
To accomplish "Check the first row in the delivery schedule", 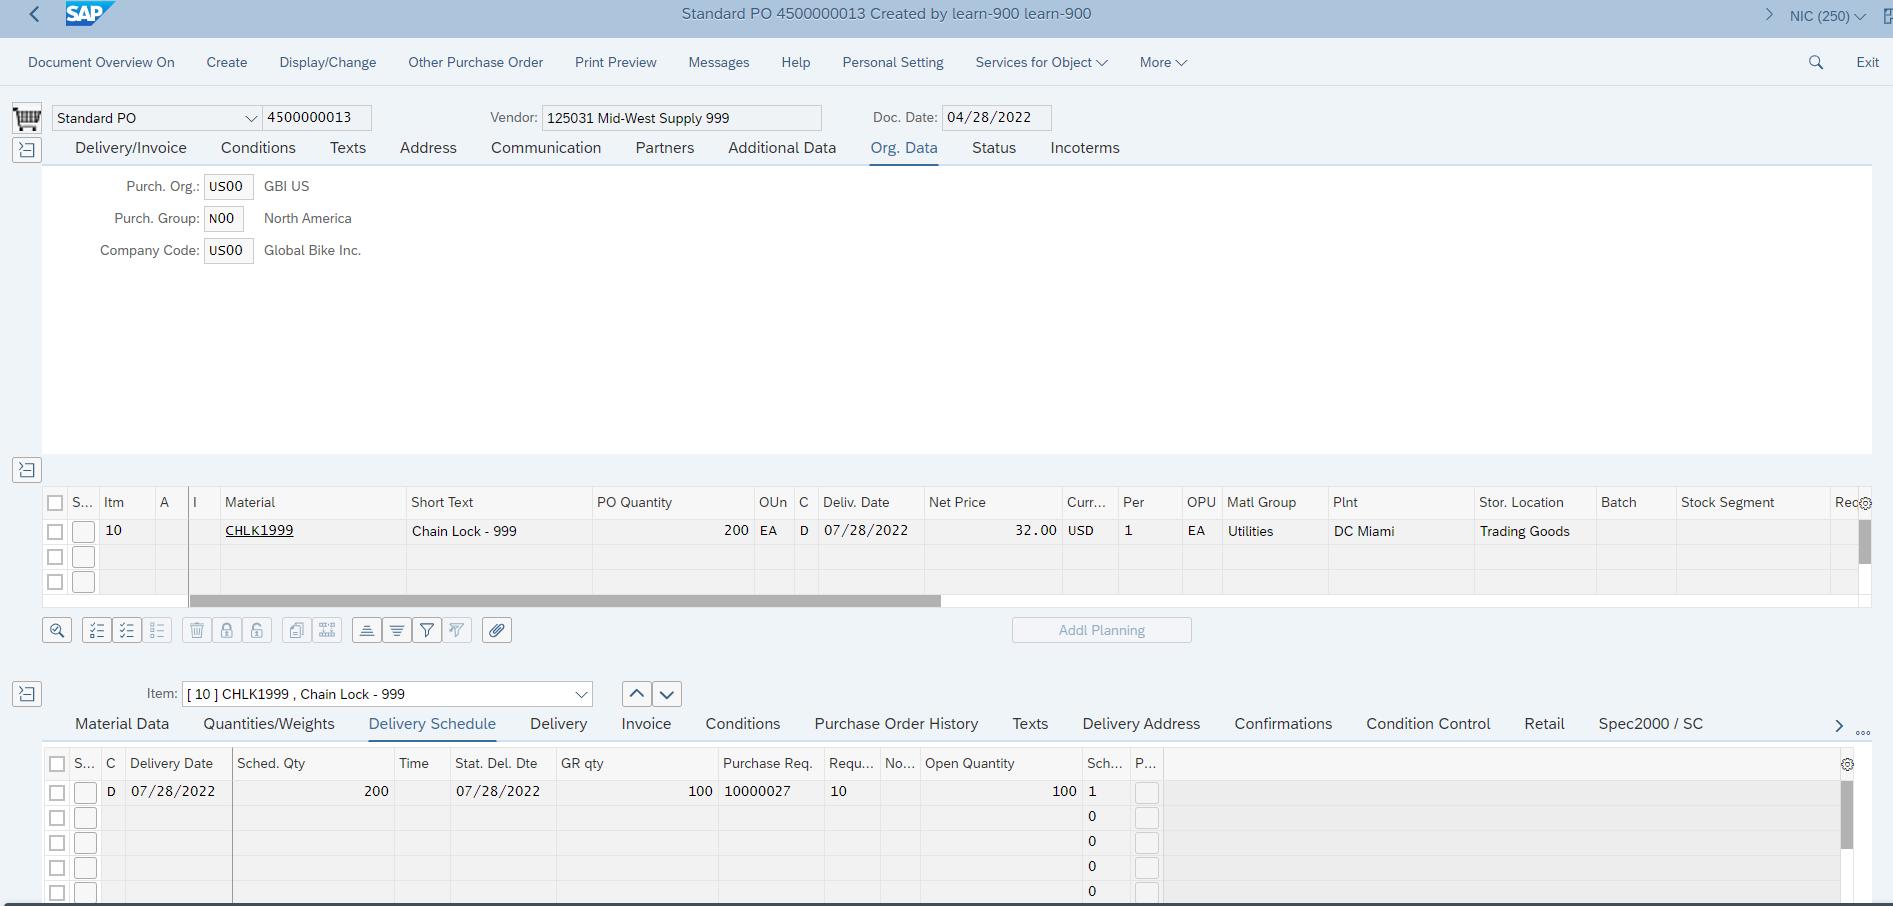I will click(x=57, y=791).
